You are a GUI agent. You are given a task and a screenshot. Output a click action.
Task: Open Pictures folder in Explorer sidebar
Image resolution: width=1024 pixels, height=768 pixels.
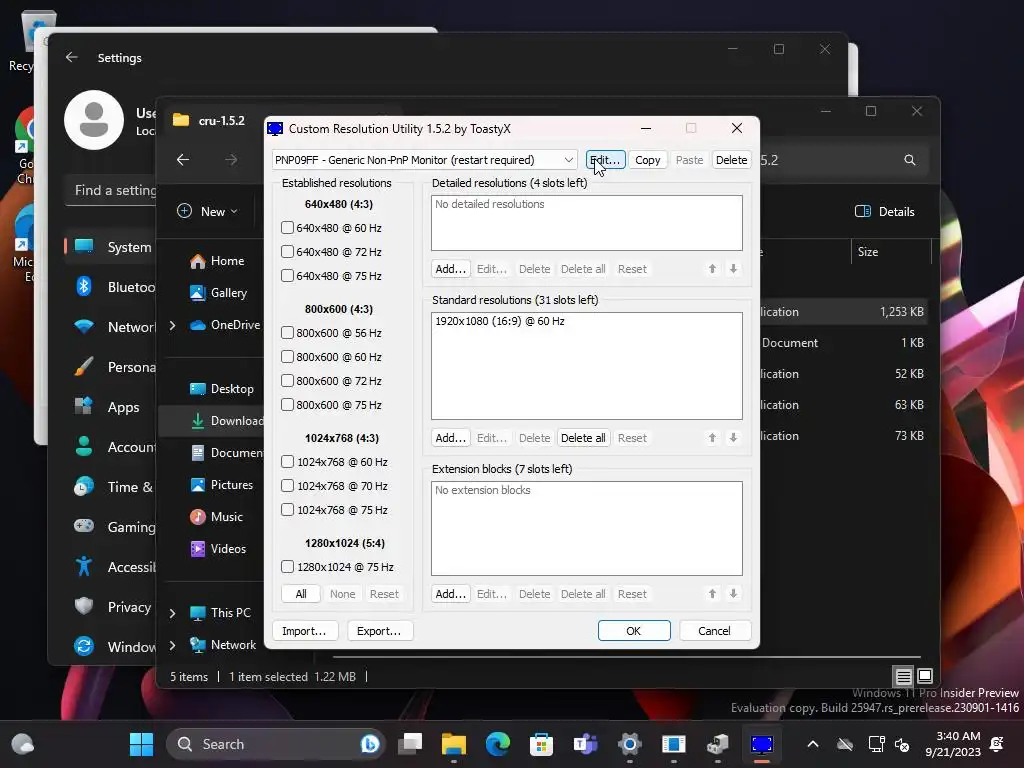pyautogui.click(x=222, y=485)
